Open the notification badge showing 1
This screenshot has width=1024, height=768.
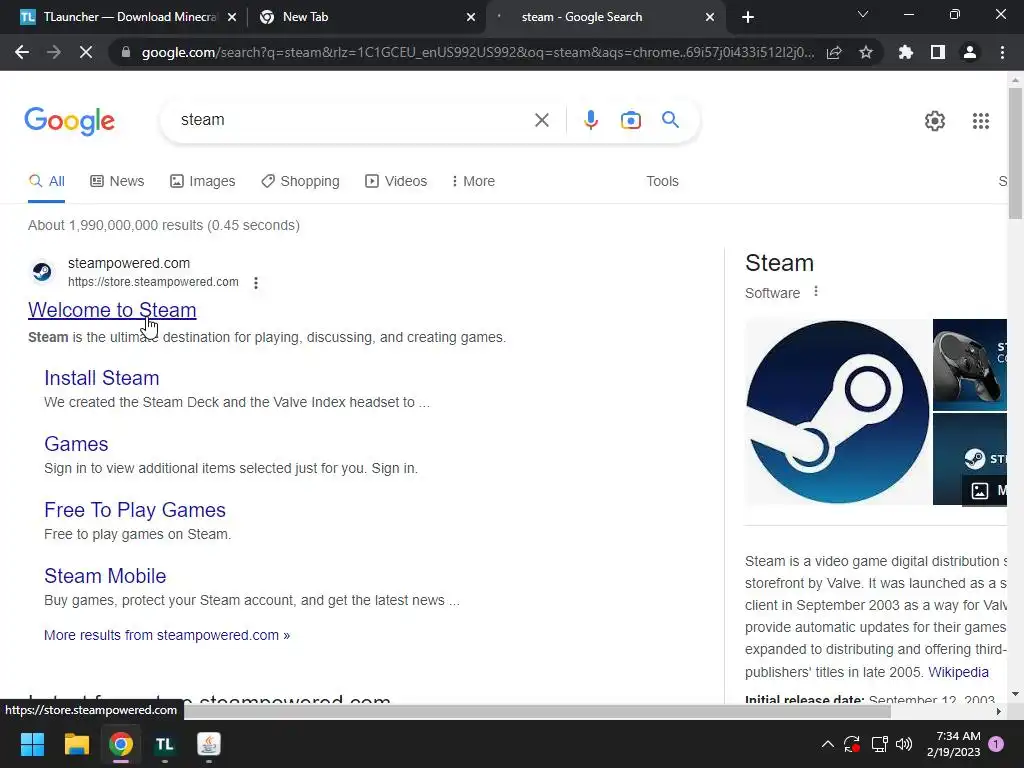coord(996,744)
